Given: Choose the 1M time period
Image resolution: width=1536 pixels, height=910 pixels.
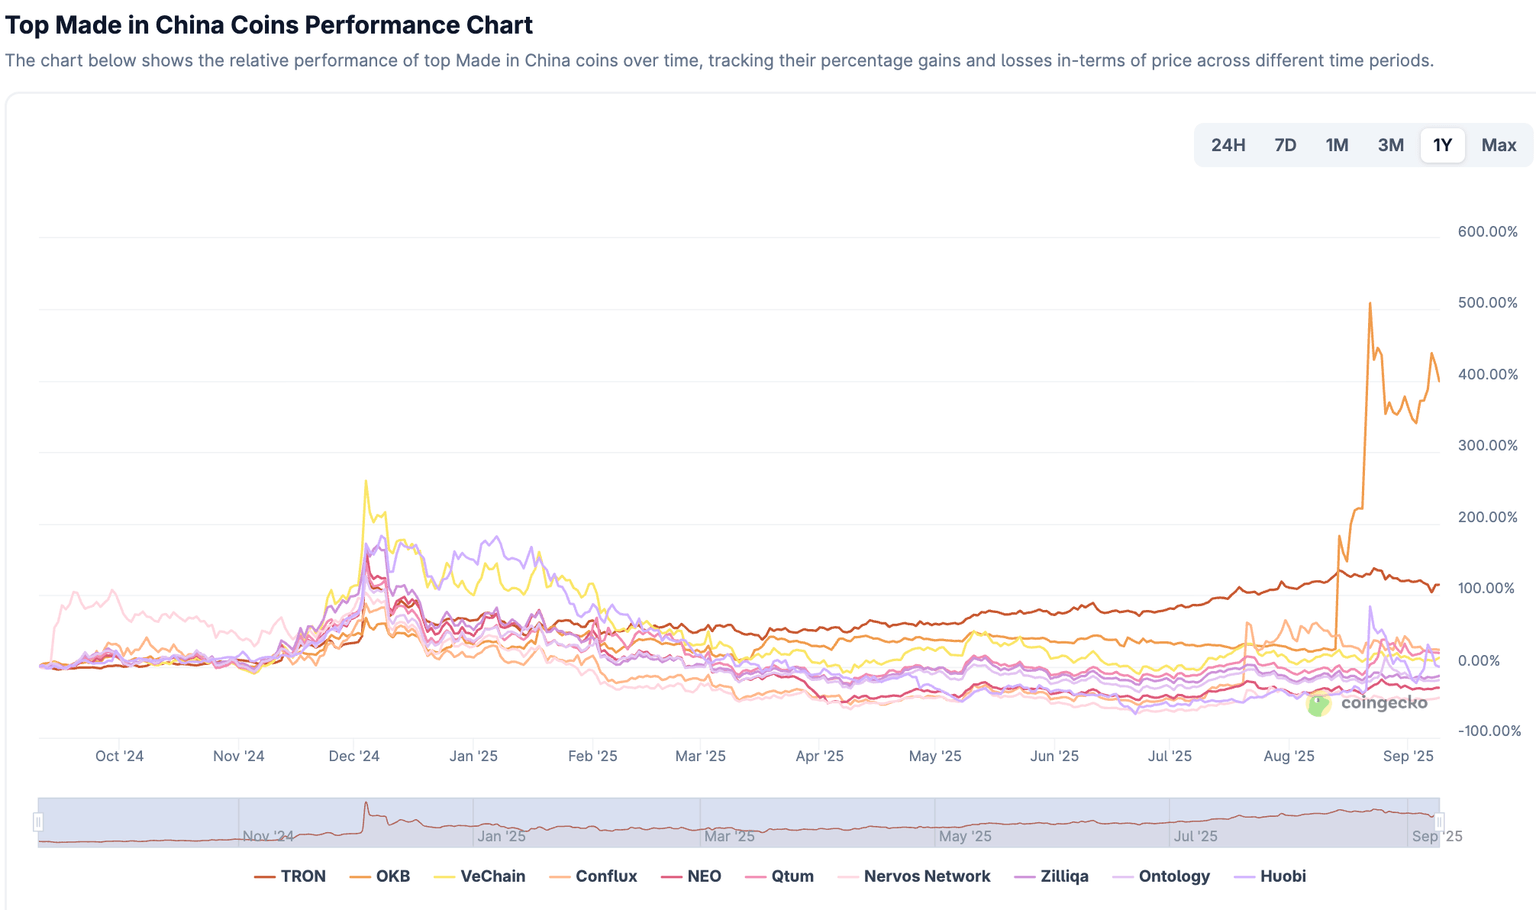Looking at the screenshot, I should [1337, 145].
